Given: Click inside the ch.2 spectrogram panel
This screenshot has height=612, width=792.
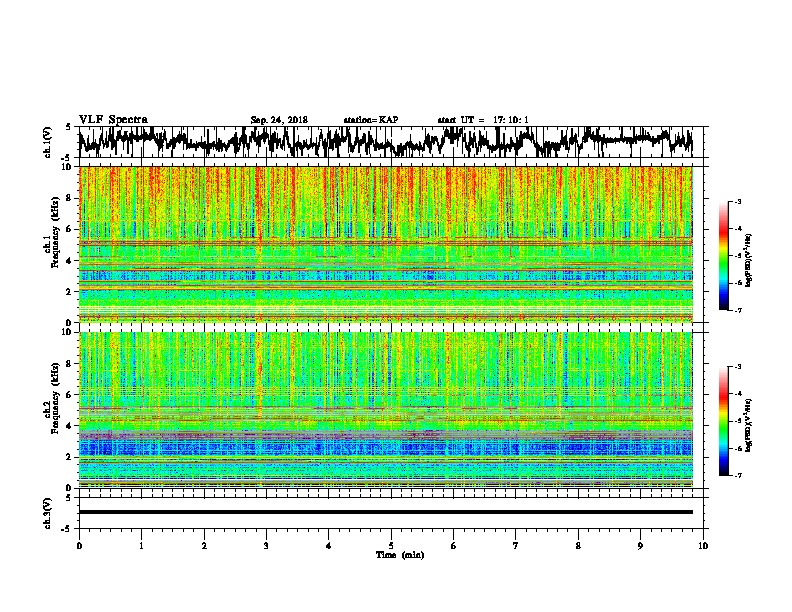Looking at the screenshot, I should pos(385,410).
